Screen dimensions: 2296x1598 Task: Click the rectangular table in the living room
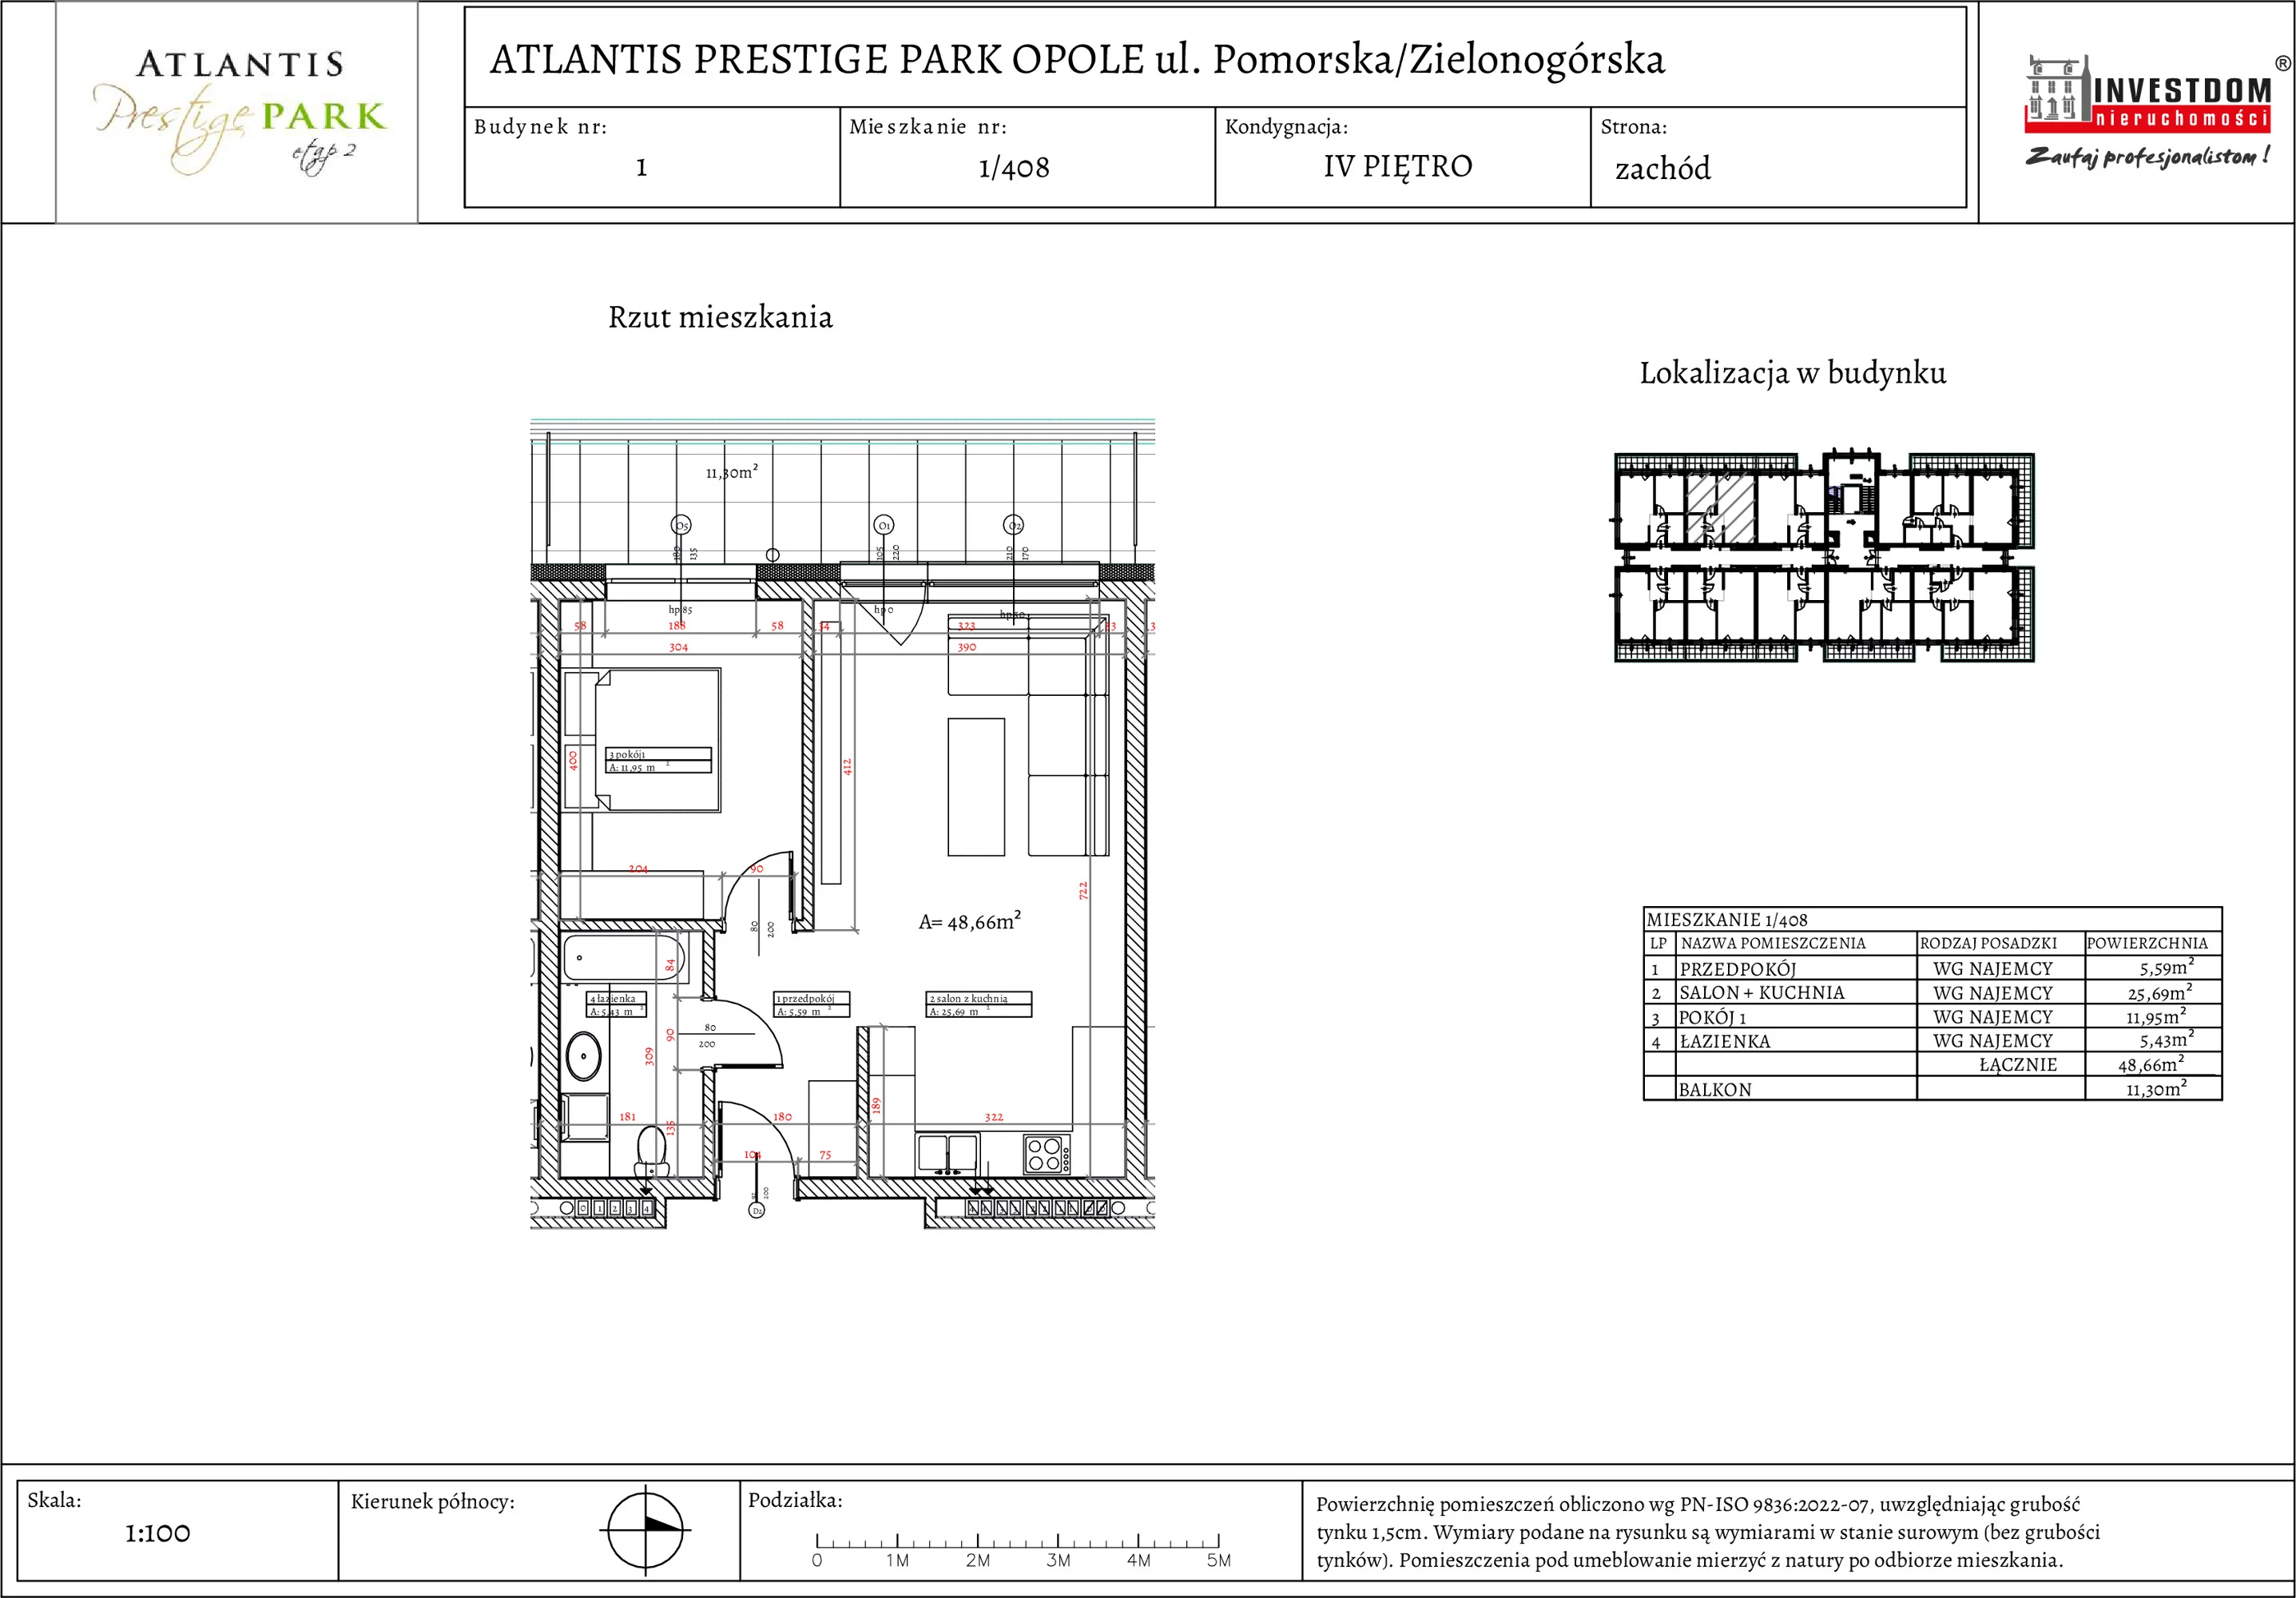coord(976,787)
